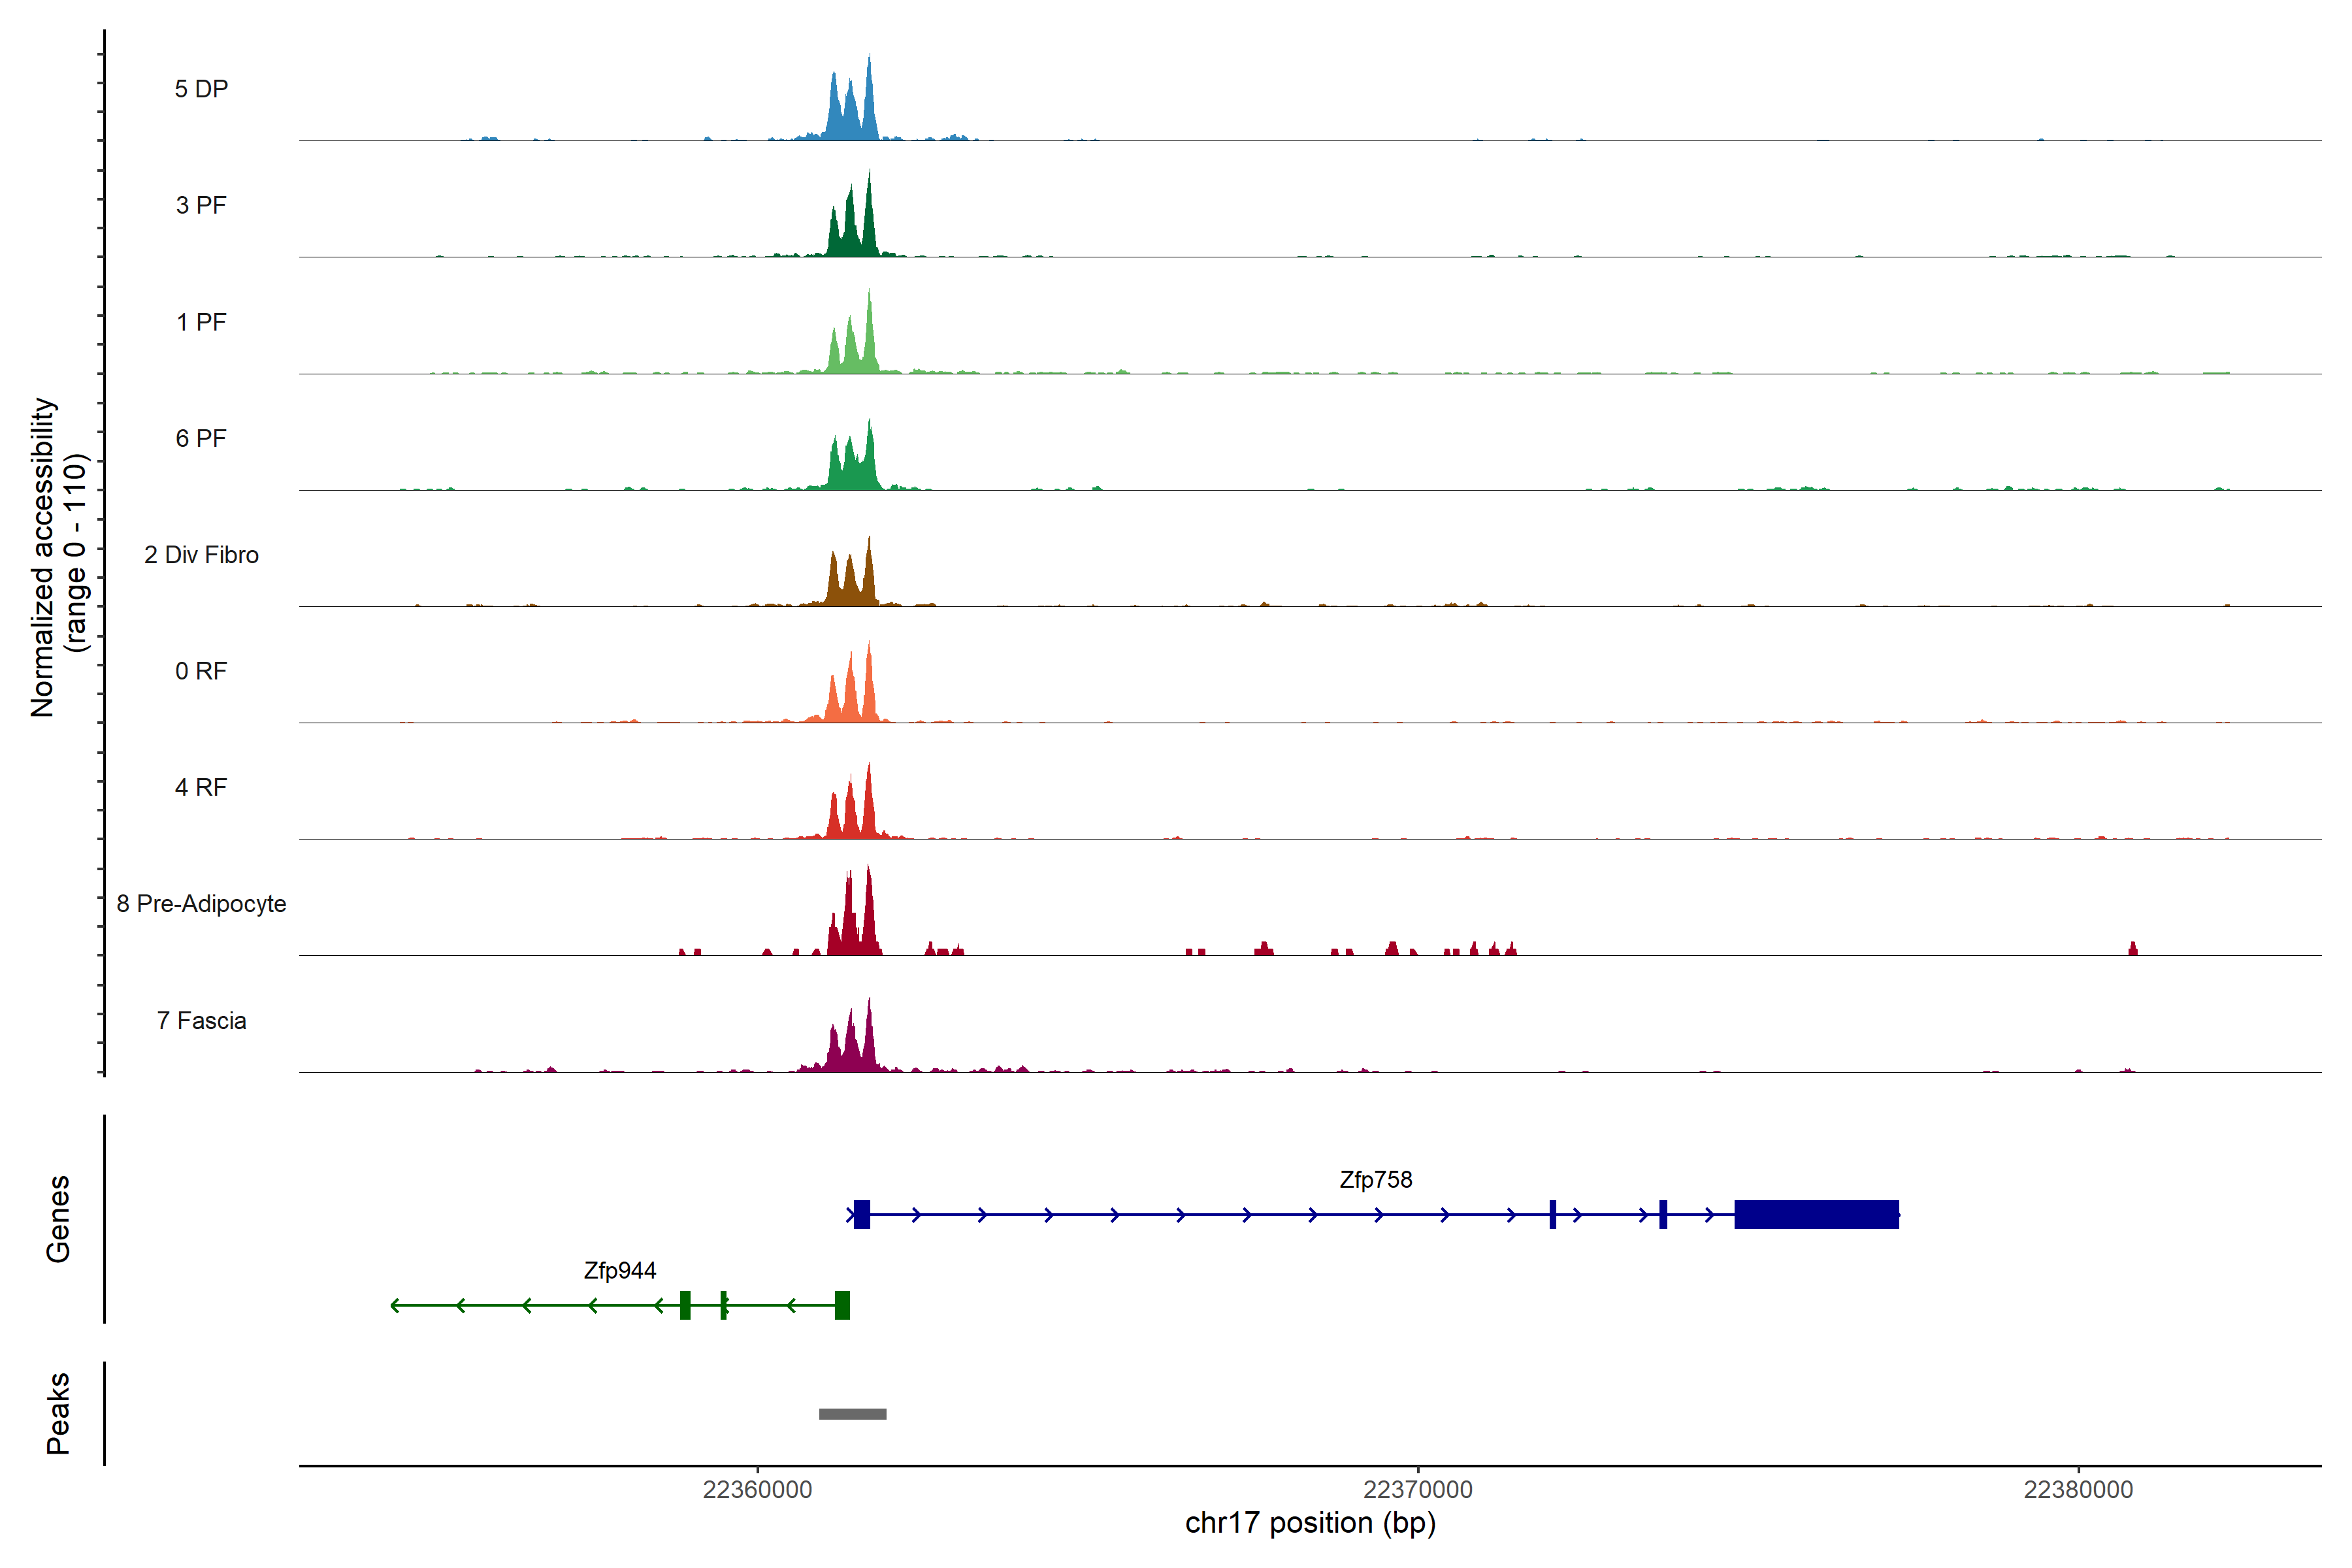Click the orange 0 RF peak
The image size is (2352, 1568).
click(851, 695)
